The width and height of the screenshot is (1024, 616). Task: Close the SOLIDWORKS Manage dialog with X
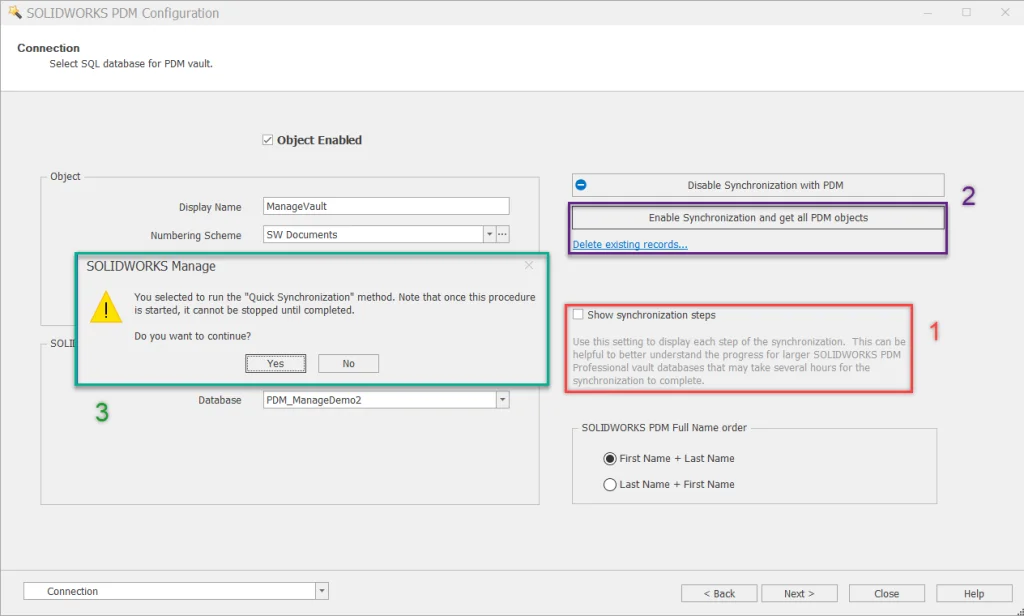(x=529, y=265)
